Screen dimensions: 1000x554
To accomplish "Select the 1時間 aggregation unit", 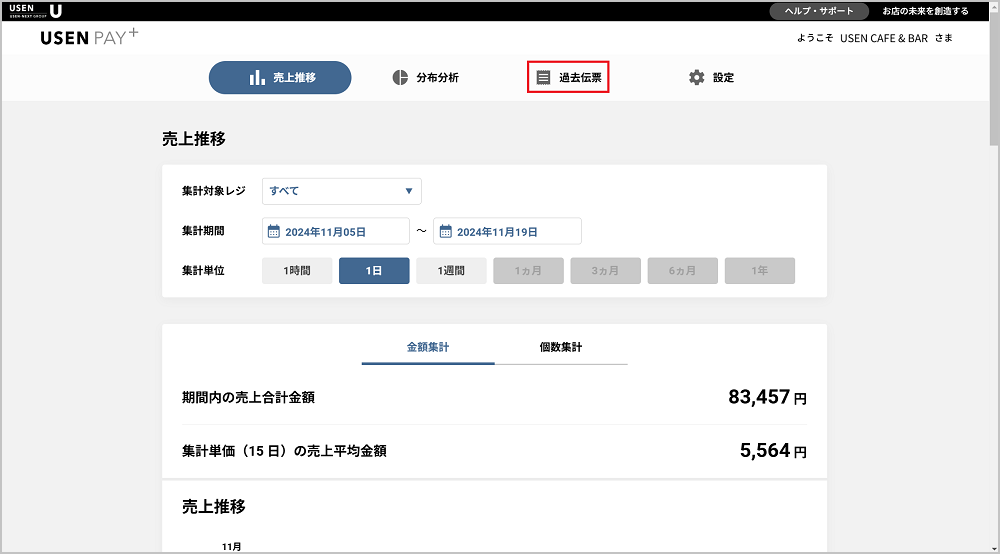I will 297,271.
